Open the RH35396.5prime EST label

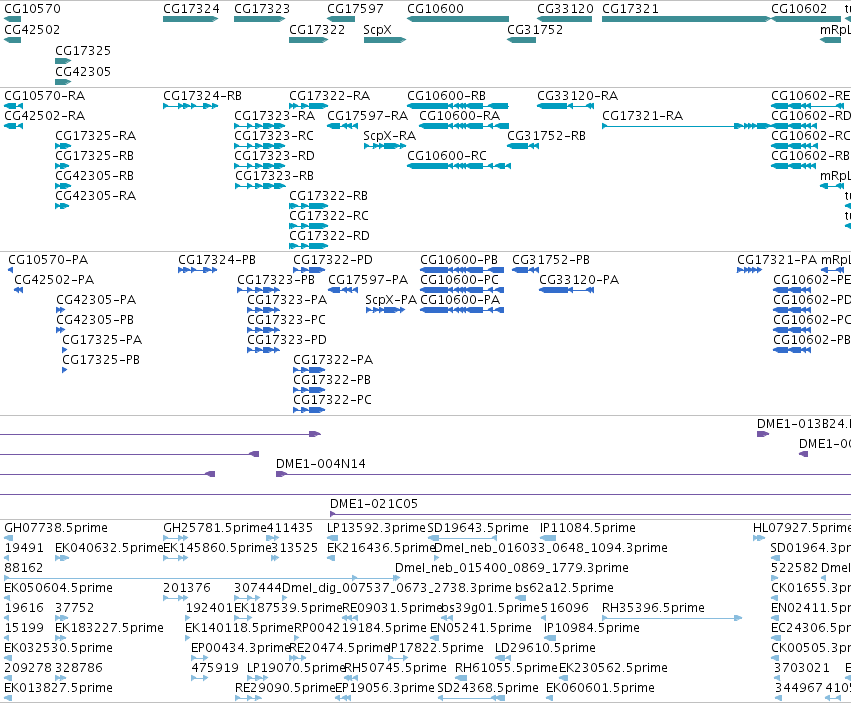pos(653,608)
